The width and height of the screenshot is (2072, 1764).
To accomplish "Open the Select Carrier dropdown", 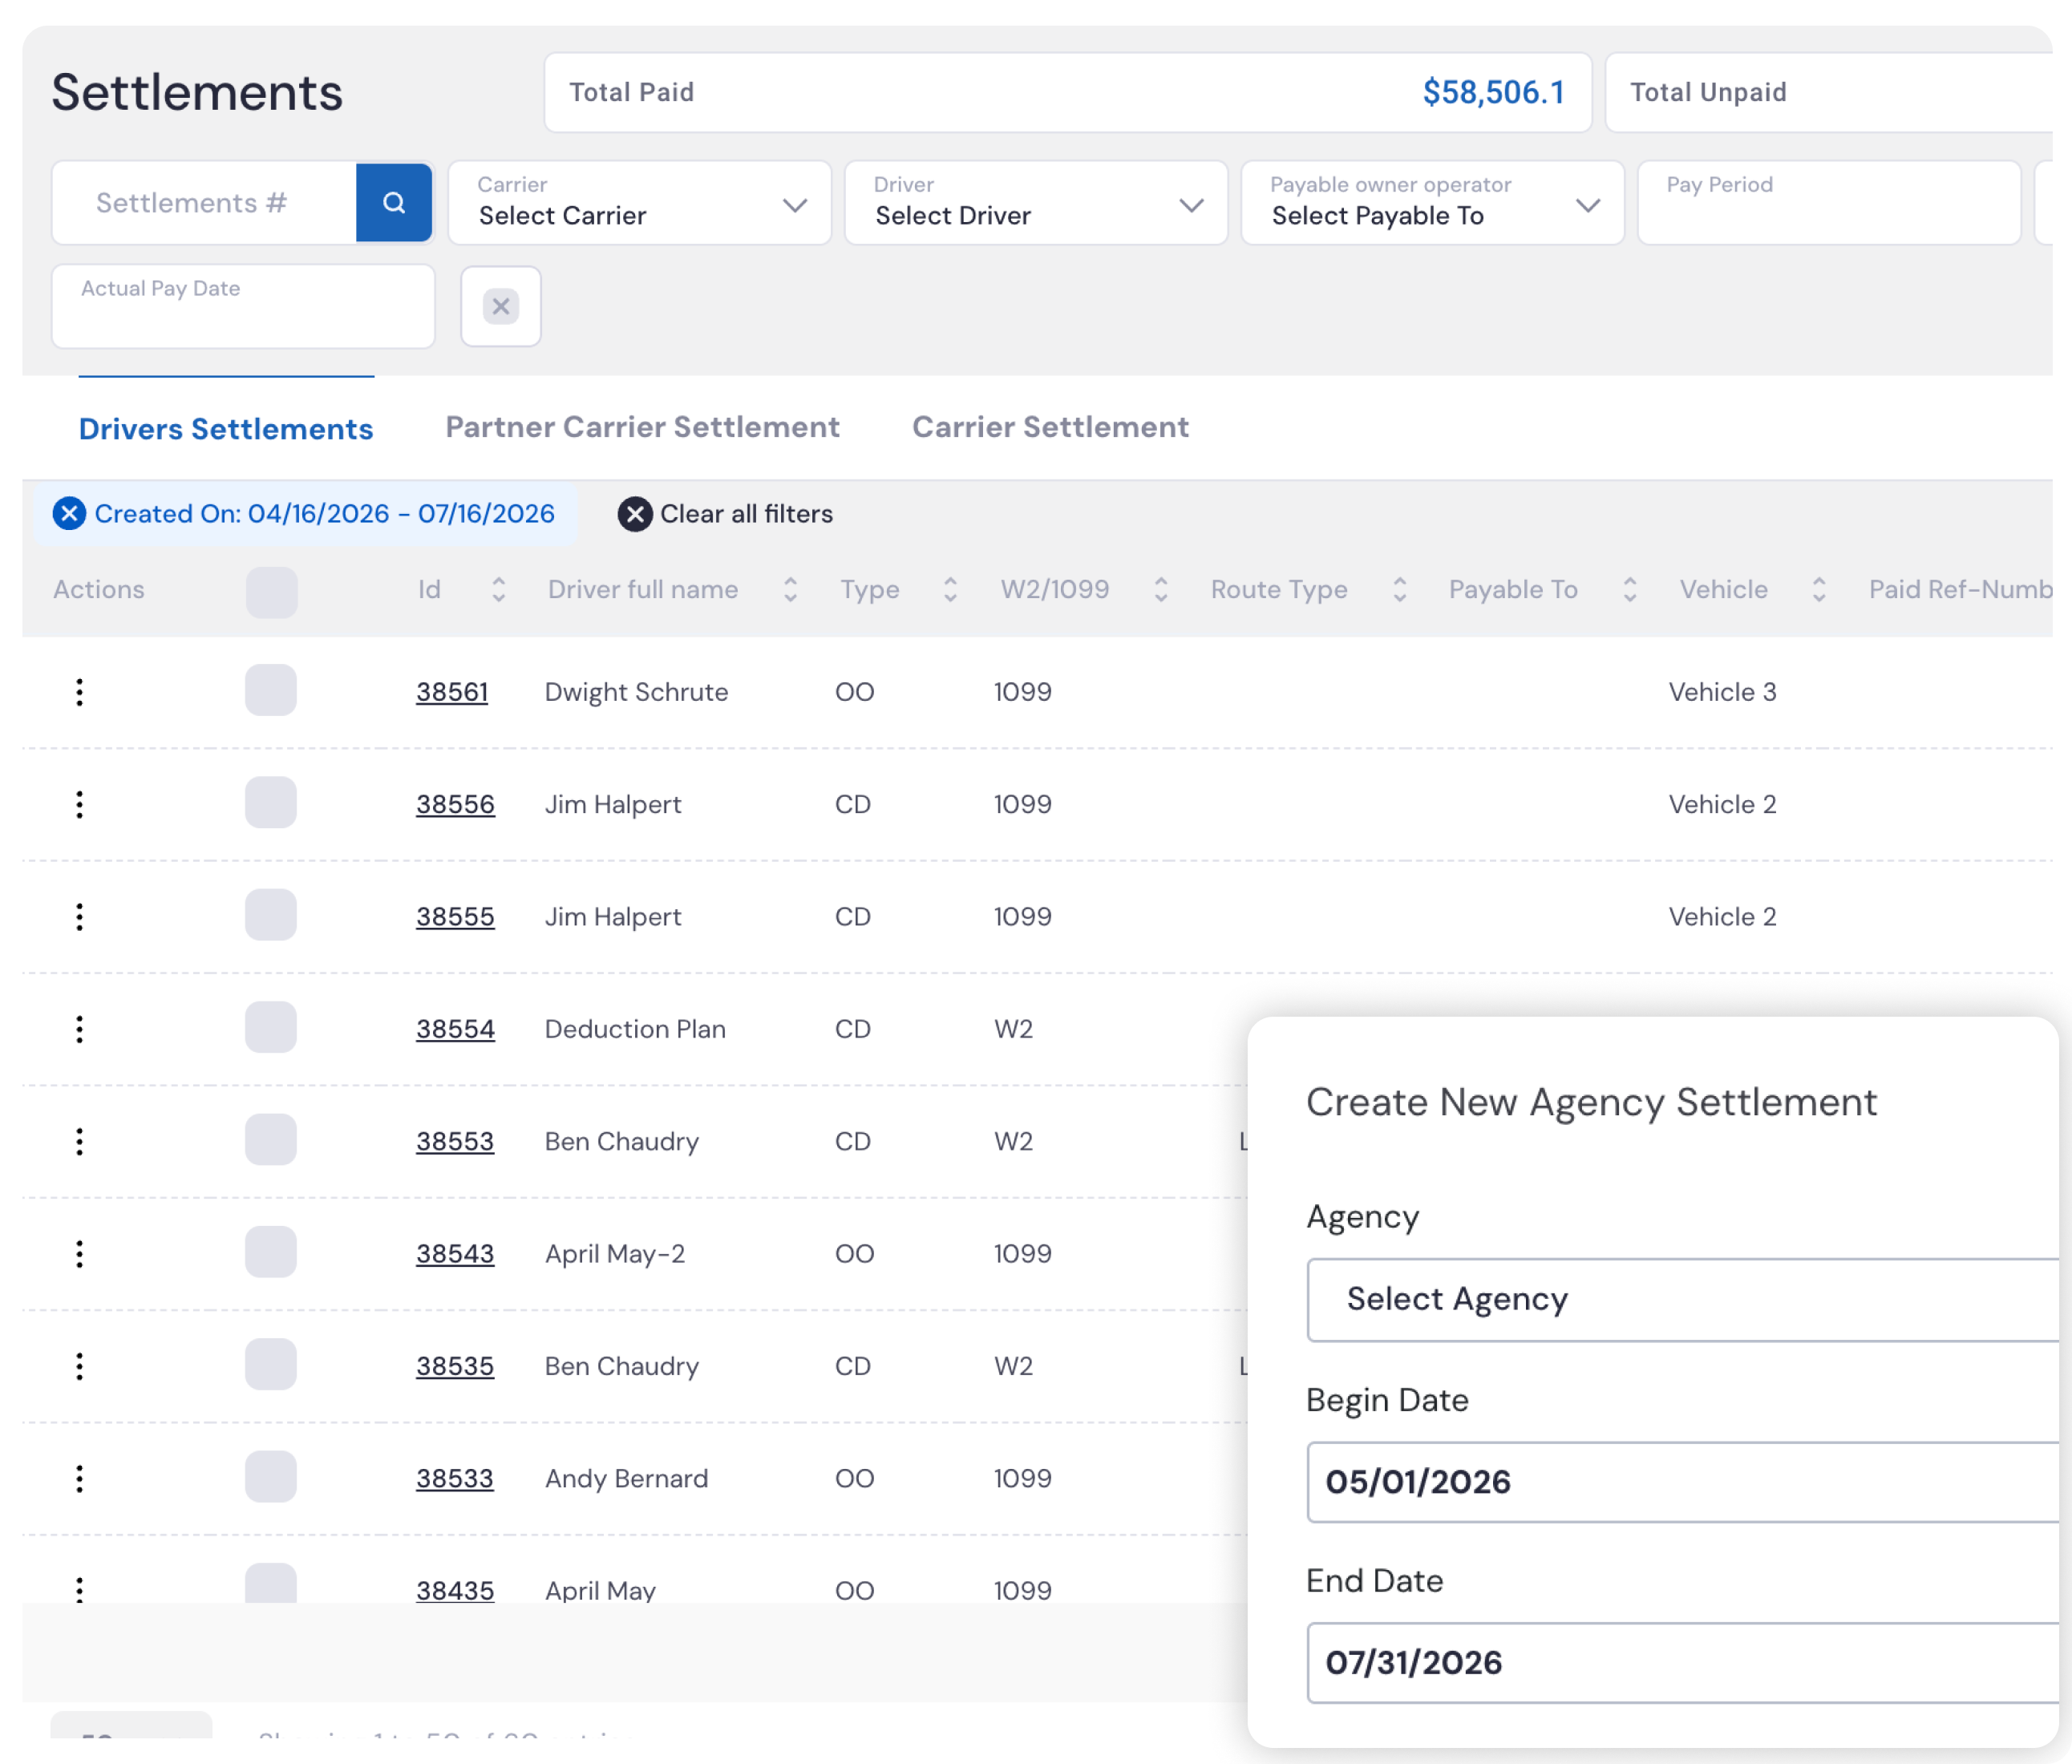I will point(640,203).
